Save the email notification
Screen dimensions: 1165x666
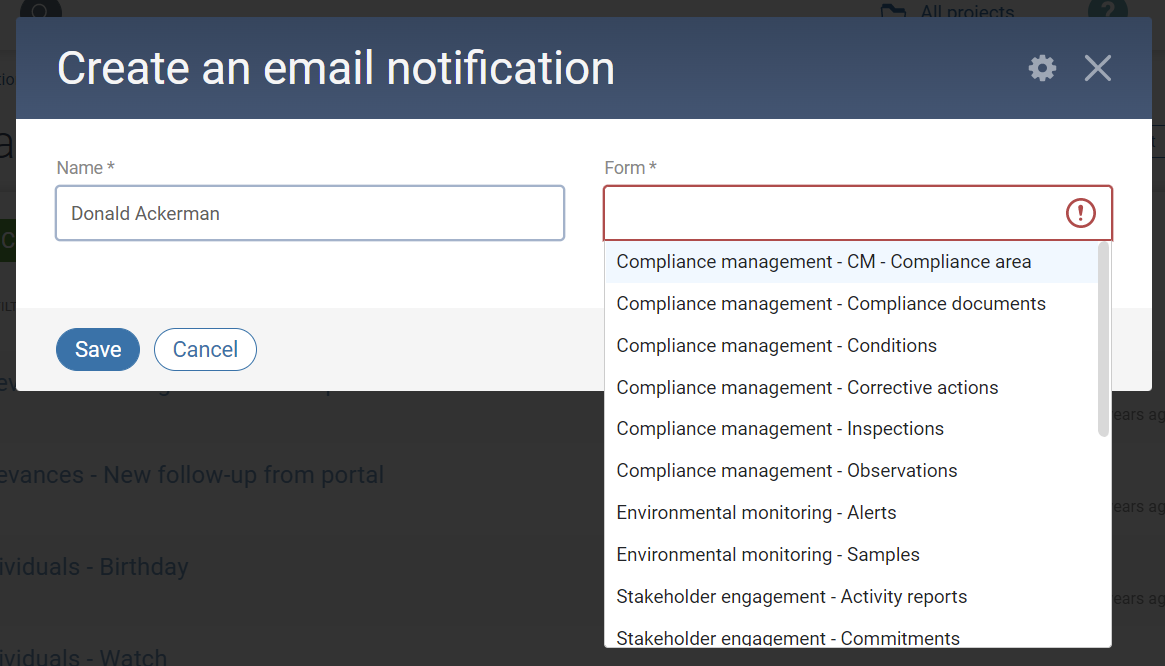98,349
